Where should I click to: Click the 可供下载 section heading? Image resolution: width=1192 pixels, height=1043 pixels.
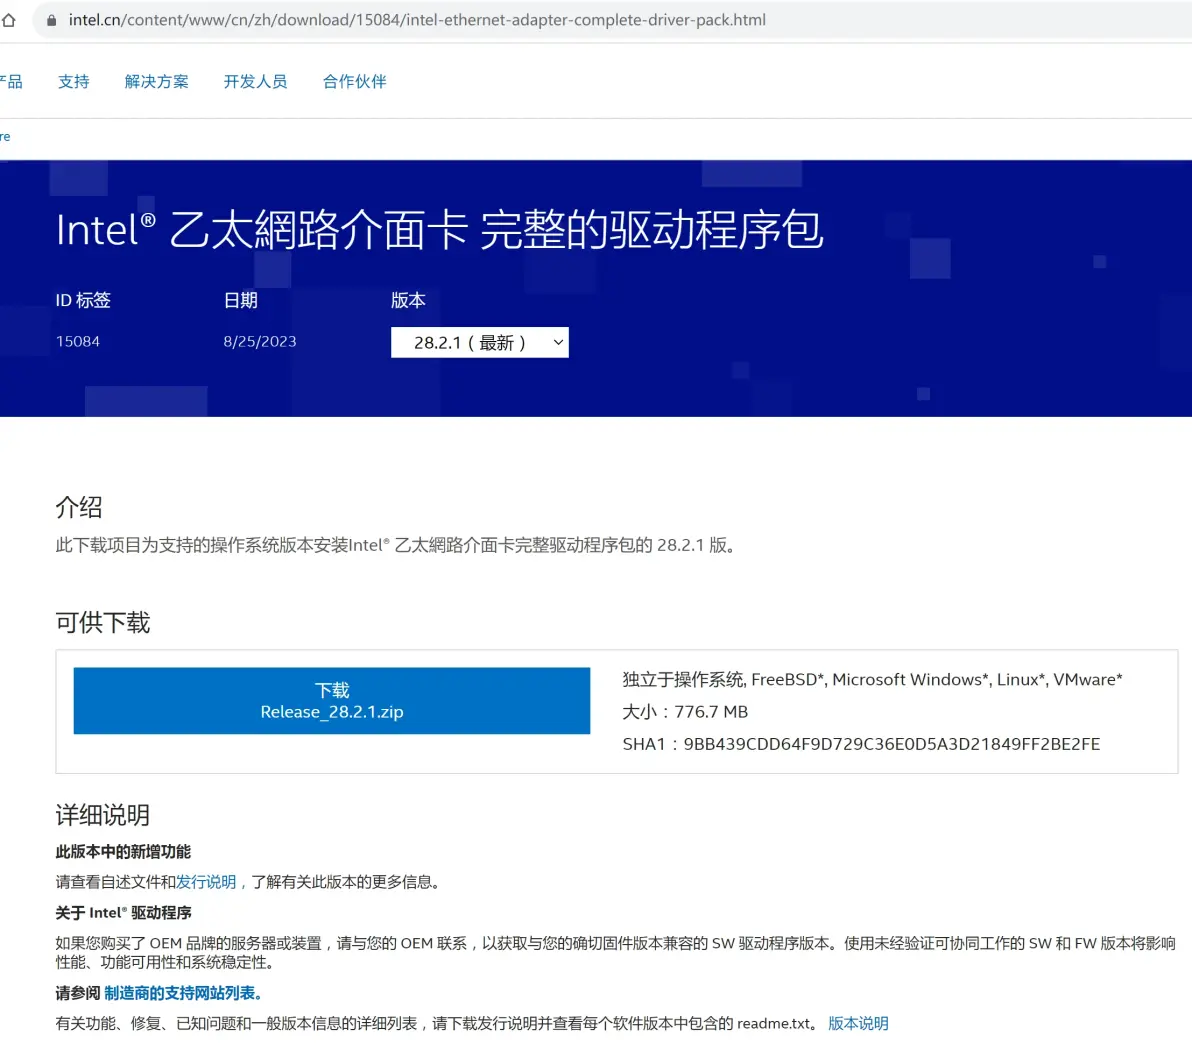103,623
